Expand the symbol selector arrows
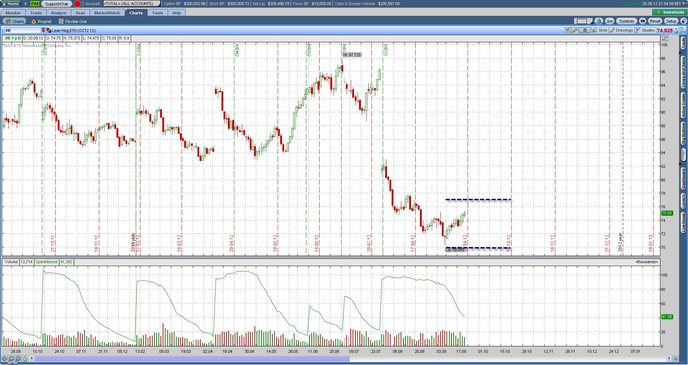688x365 pixels. [43, 30]
